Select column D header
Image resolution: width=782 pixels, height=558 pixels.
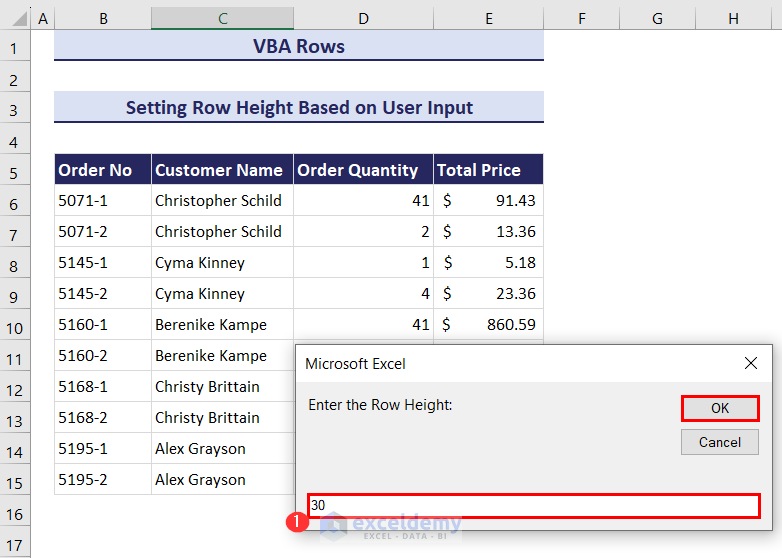pos(363,19)
